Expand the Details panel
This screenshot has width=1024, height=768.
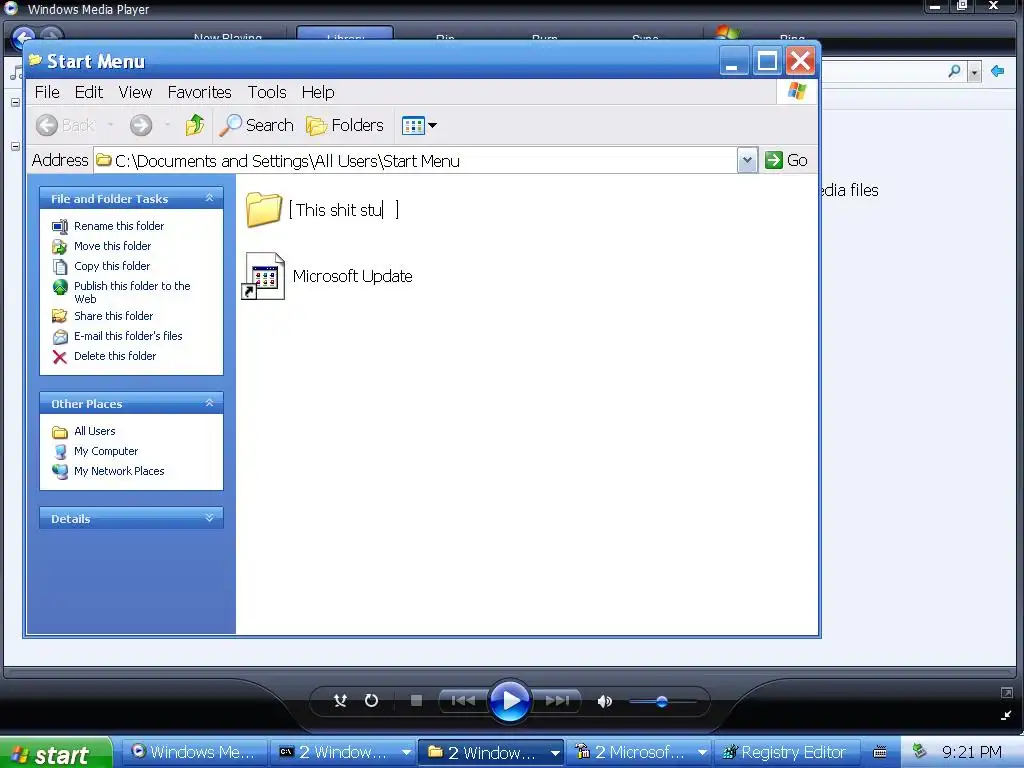pyautogui.click(x=209, y=518)
